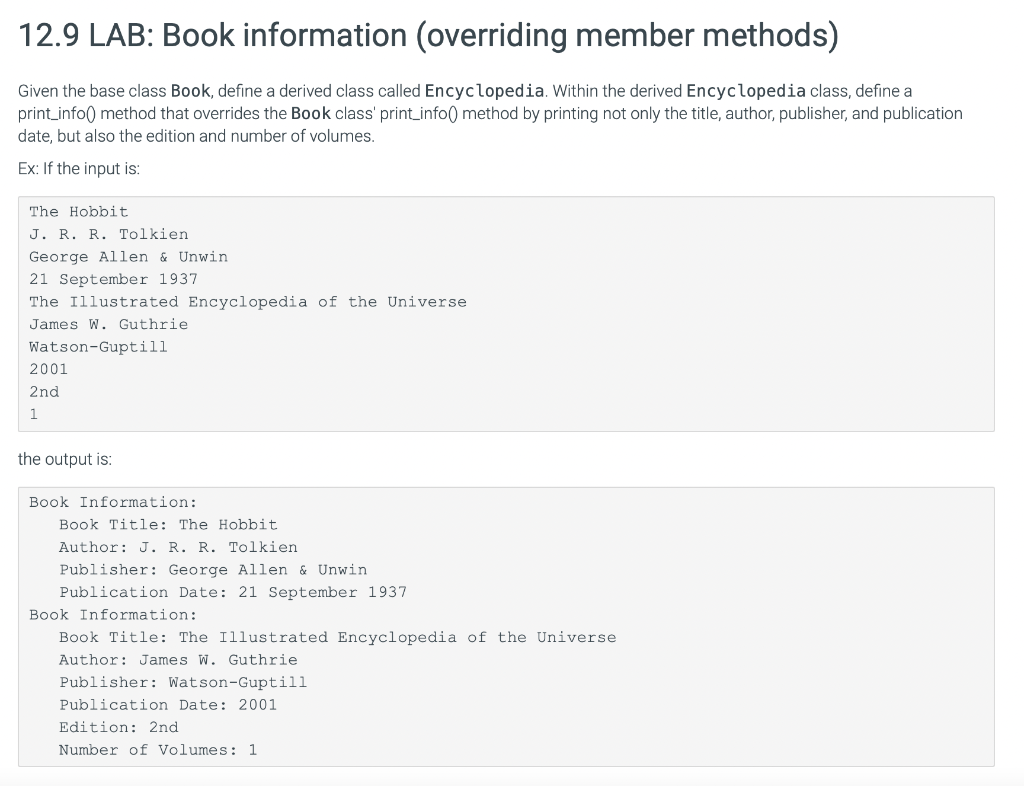Click output 'Publication Date: 21 September 1937'
The width and height of the screenshot is (1024, 786).
[x=233, y=592]
